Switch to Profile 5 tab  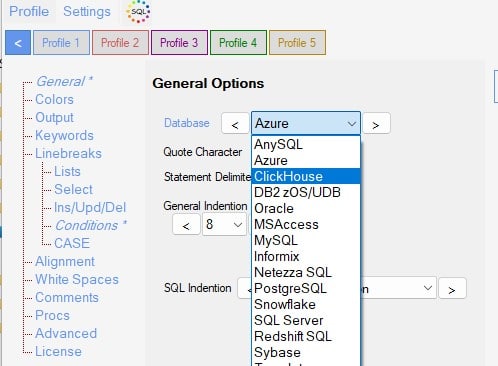click(x=297, y=43)
